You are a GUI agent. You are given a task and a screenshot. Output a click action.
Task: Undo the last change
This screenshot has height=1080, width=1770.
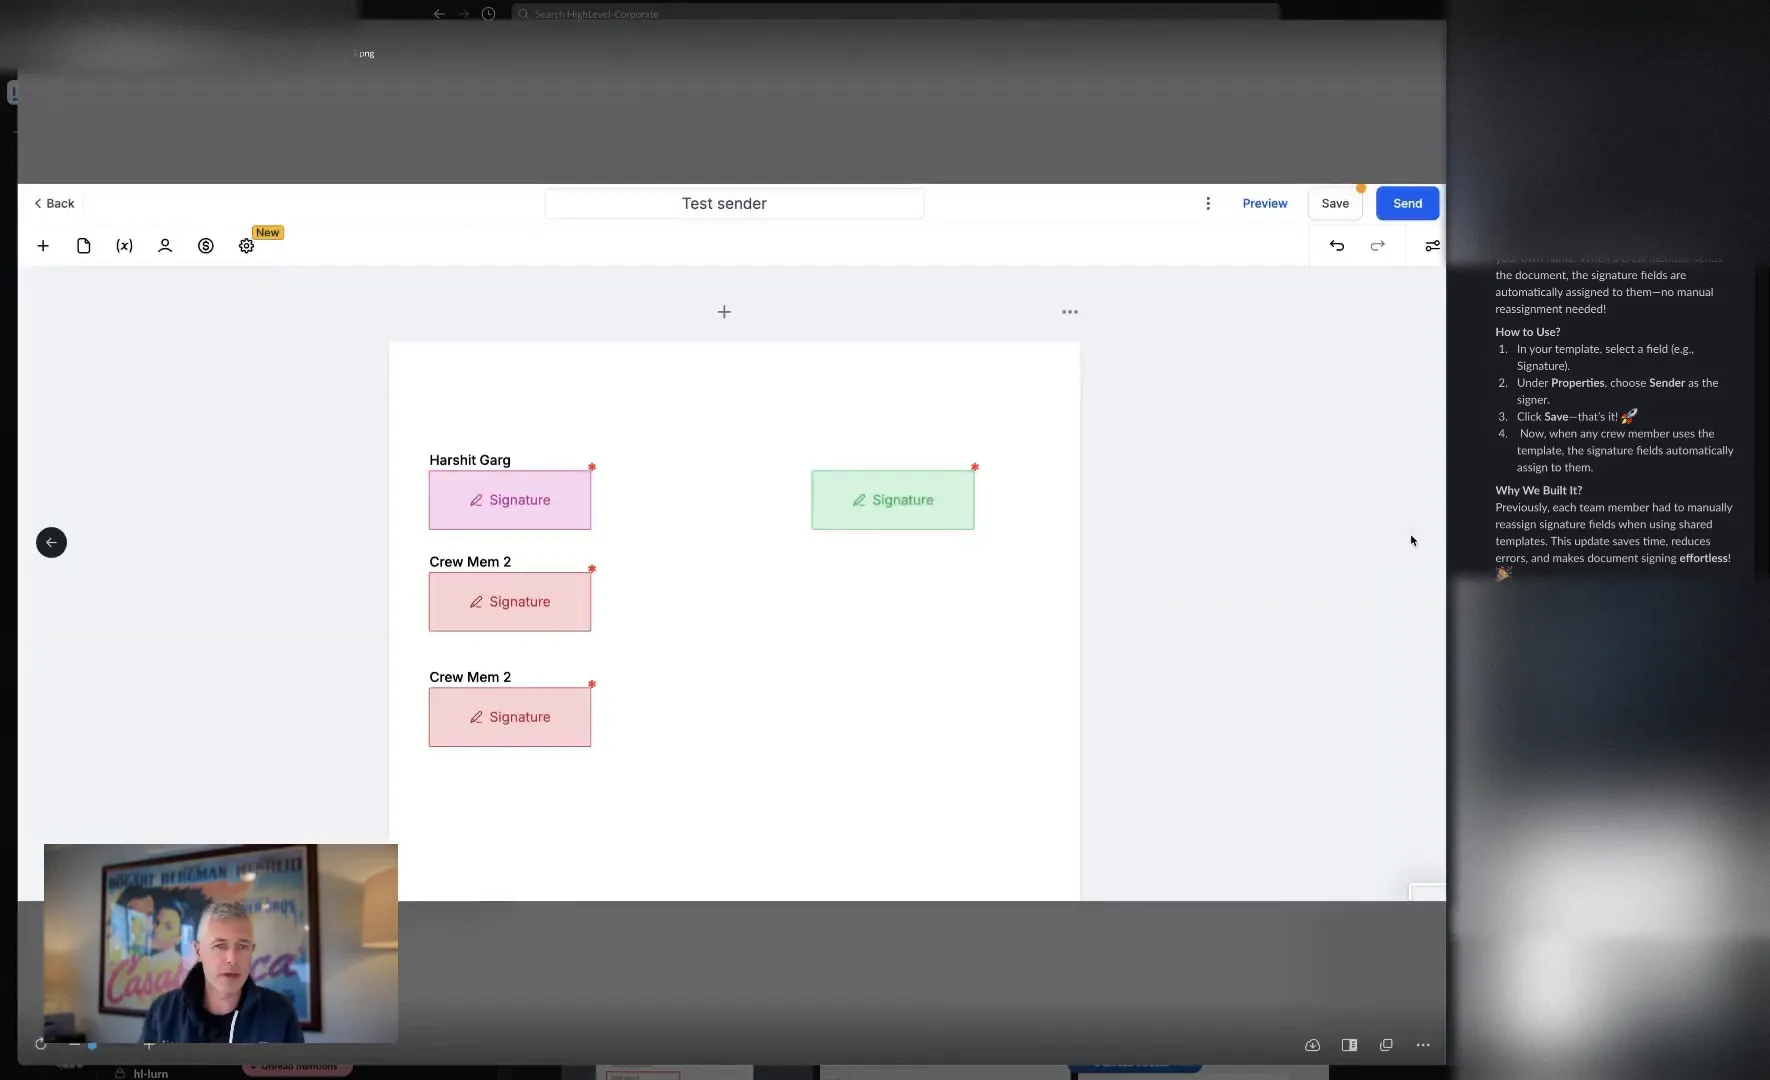click(1337, 246)
